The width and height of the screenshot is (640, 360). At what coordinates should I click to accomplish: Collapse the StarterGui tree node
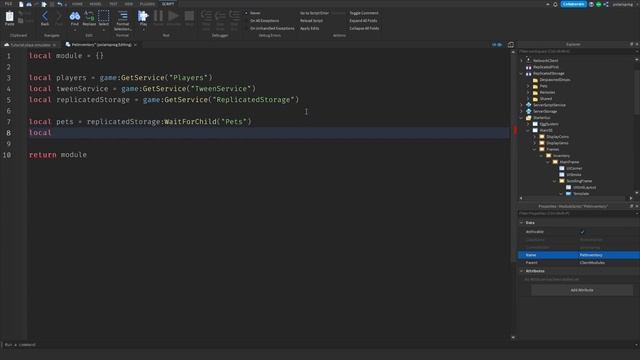(521, 118)
